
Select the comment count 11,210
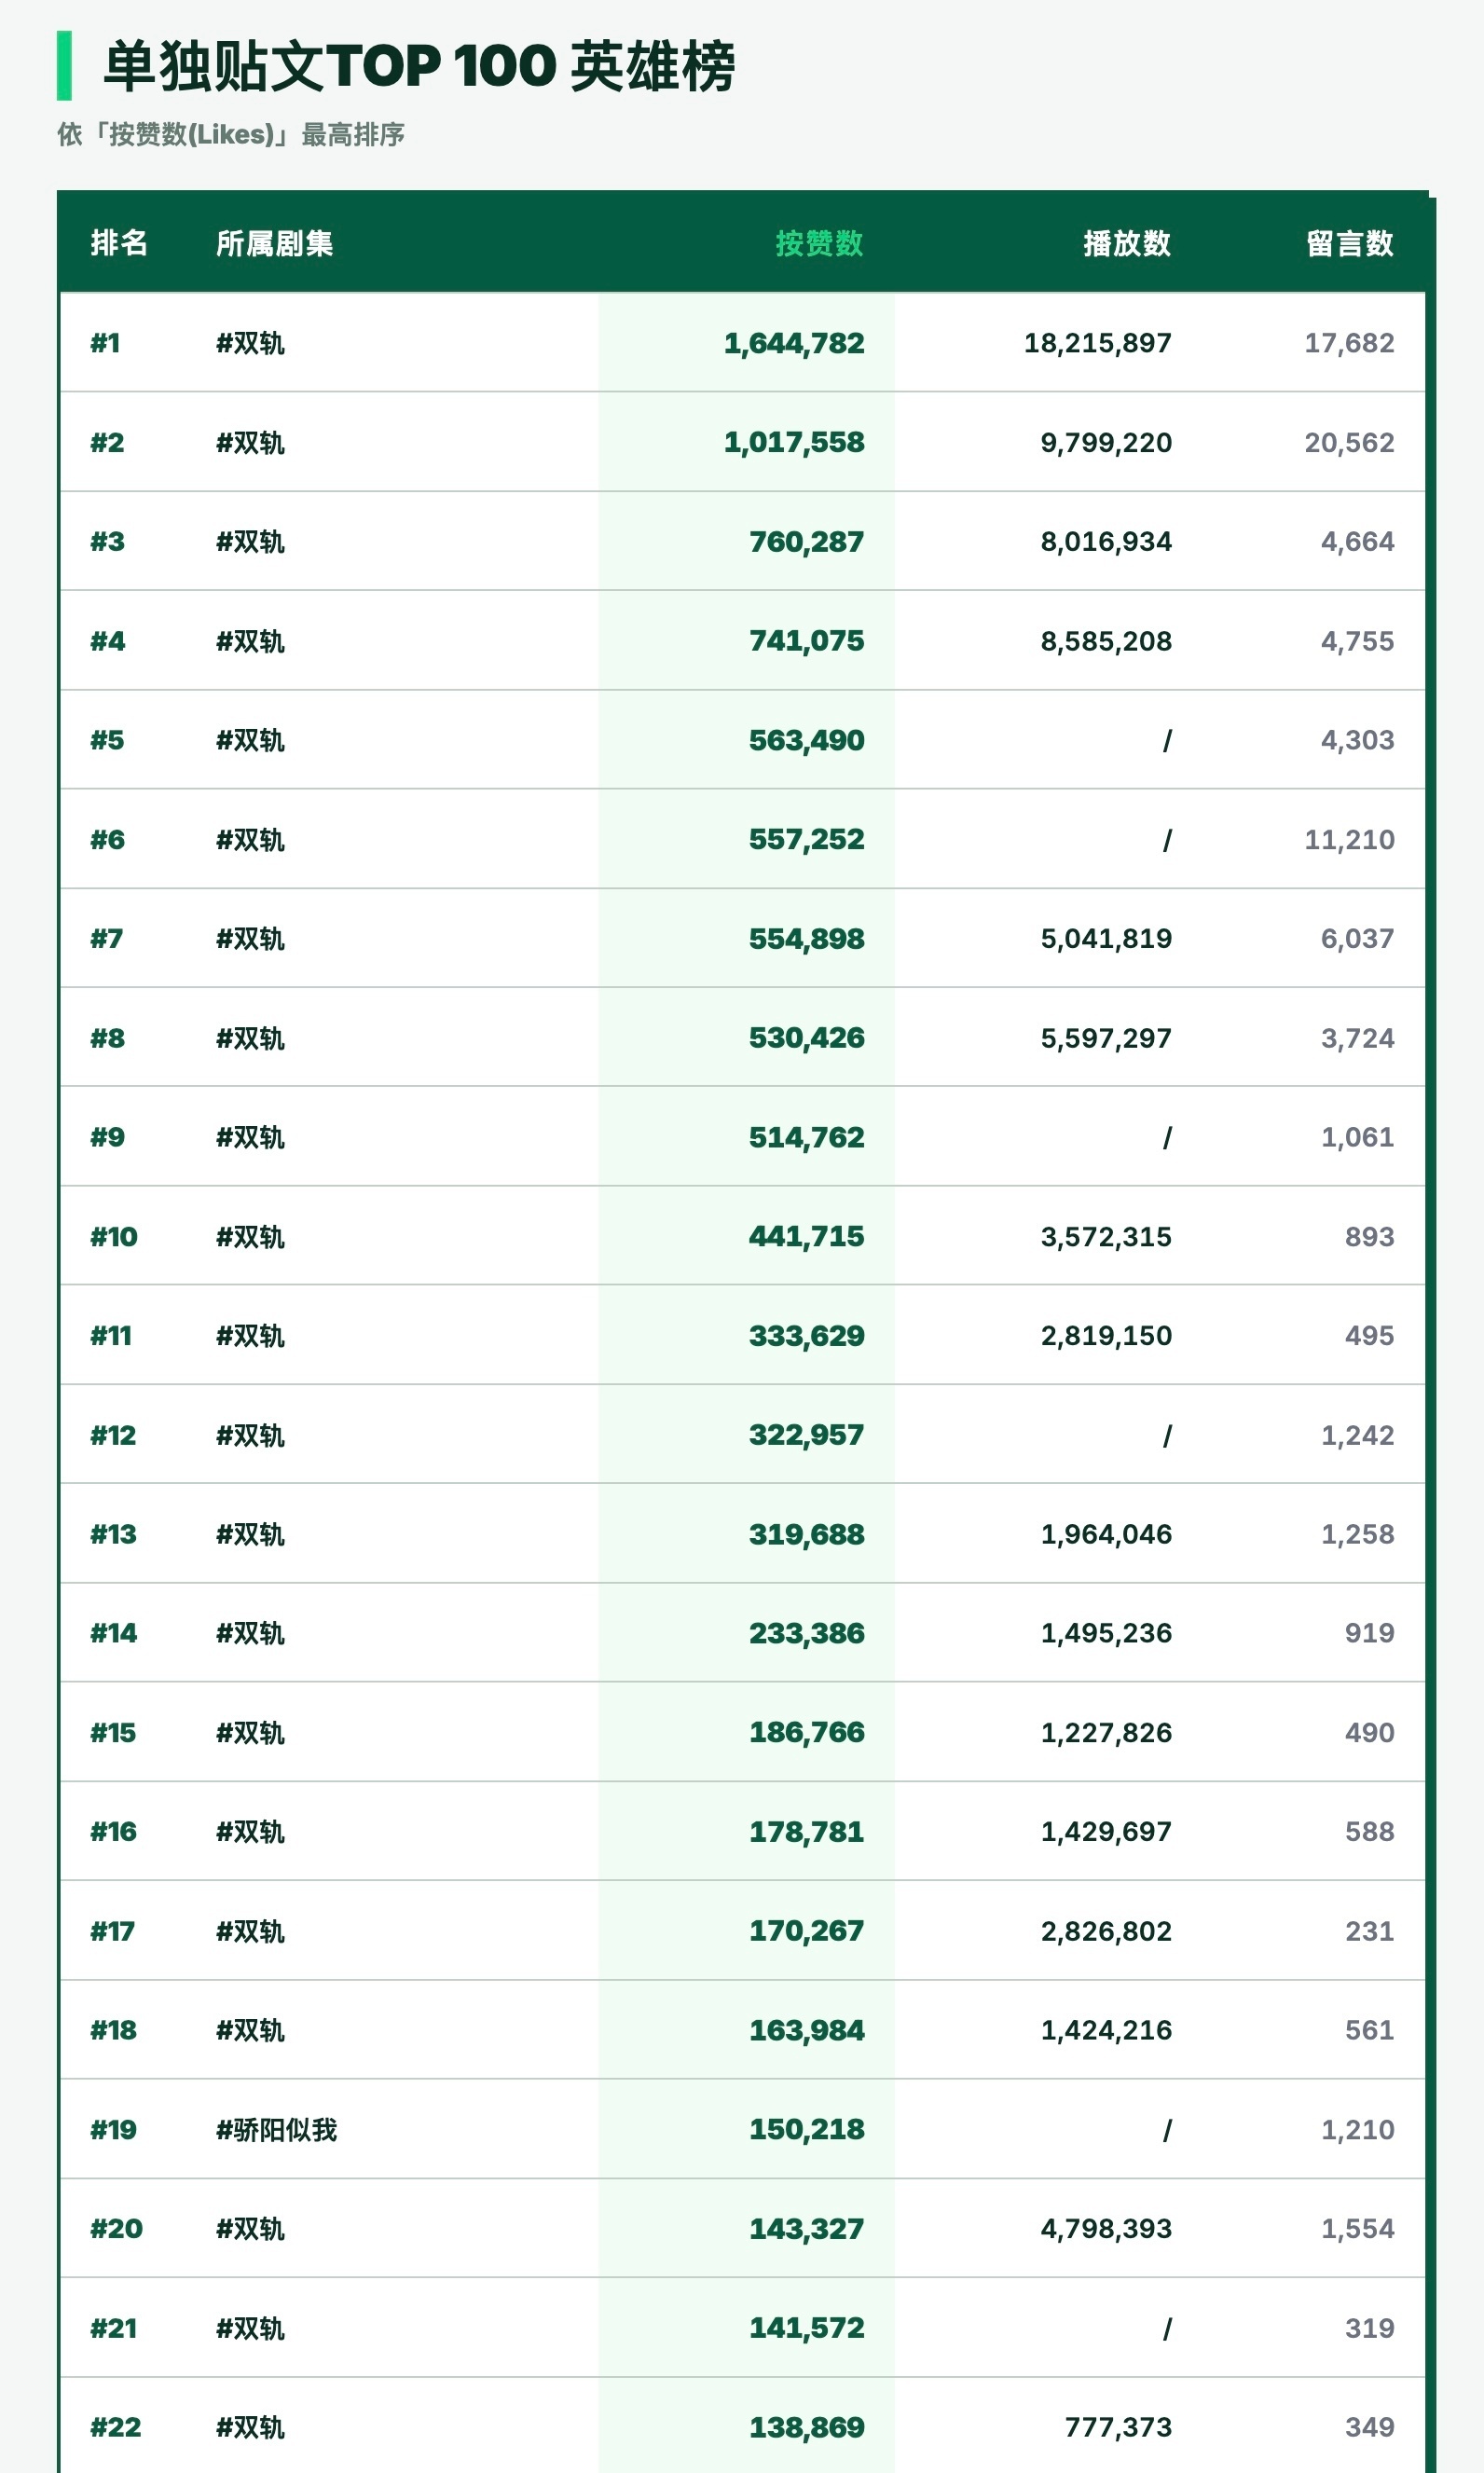[x=1348, y=839]
